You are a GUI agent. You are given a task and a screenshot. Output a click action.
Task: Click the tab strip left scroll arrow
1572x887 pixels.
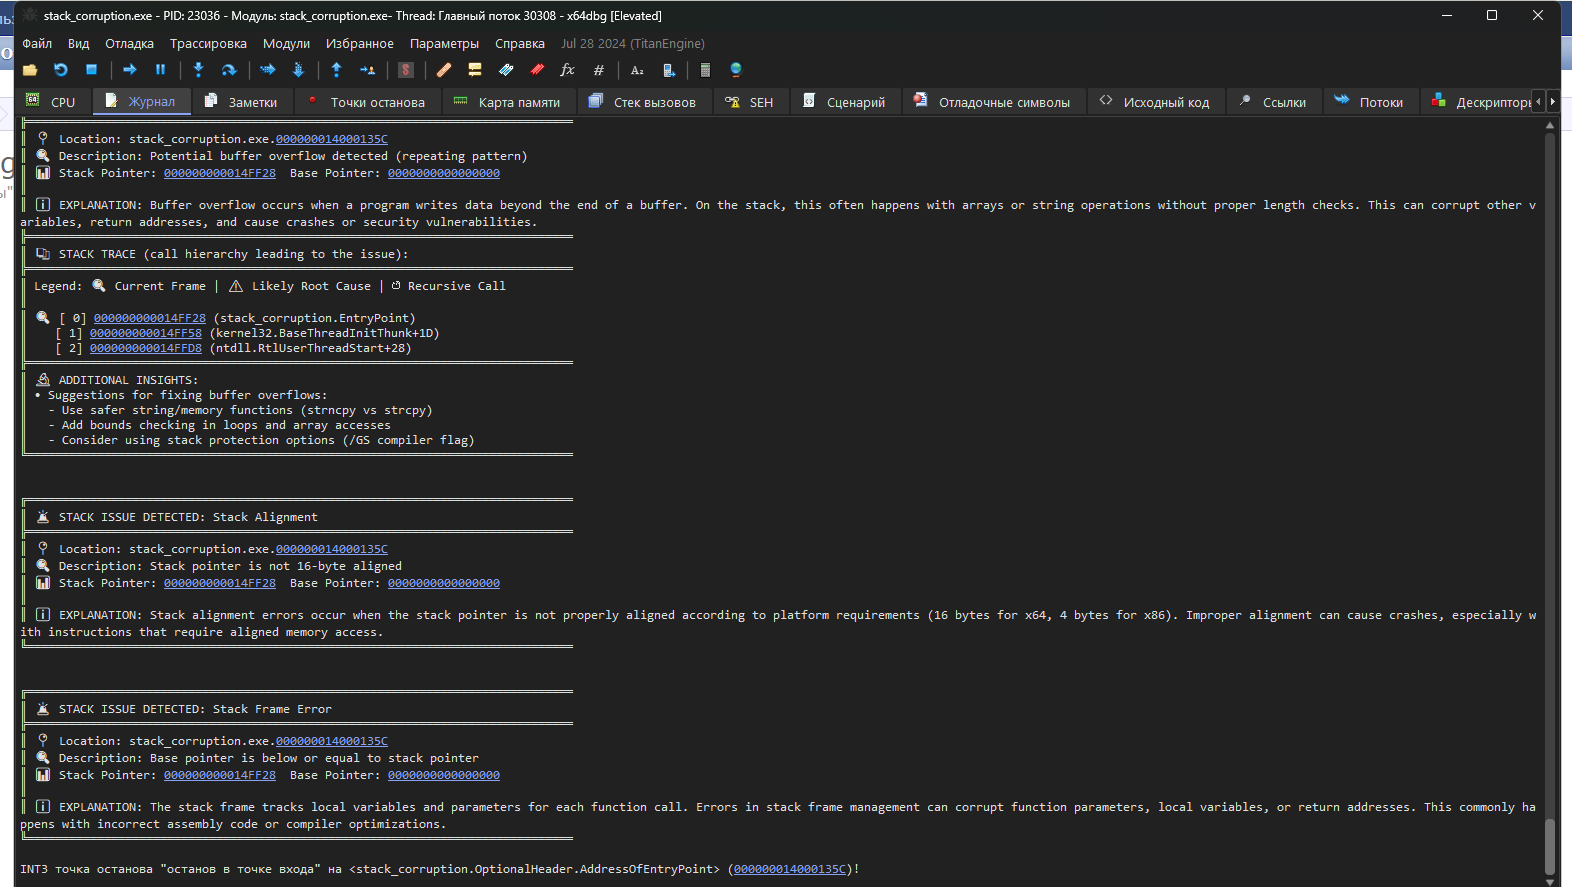click(x=1539, y=101)
